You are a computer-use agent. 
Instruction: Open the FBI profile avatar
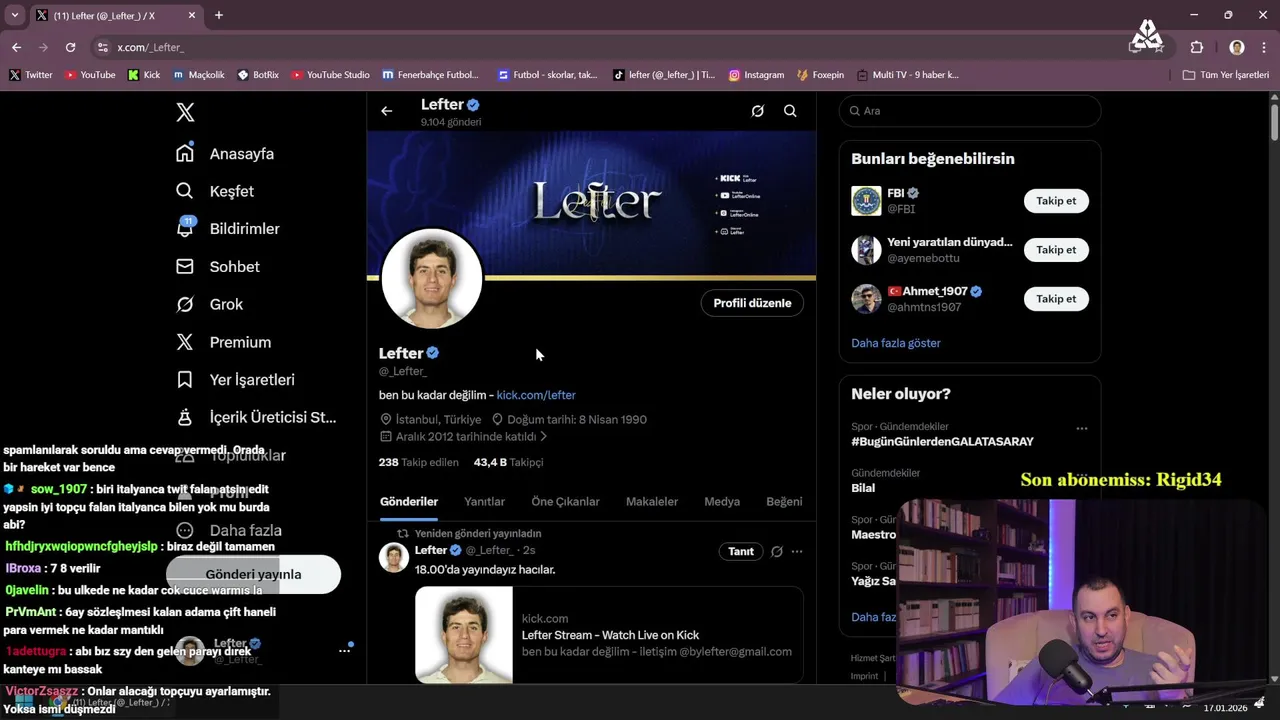(x=866, y=201)
